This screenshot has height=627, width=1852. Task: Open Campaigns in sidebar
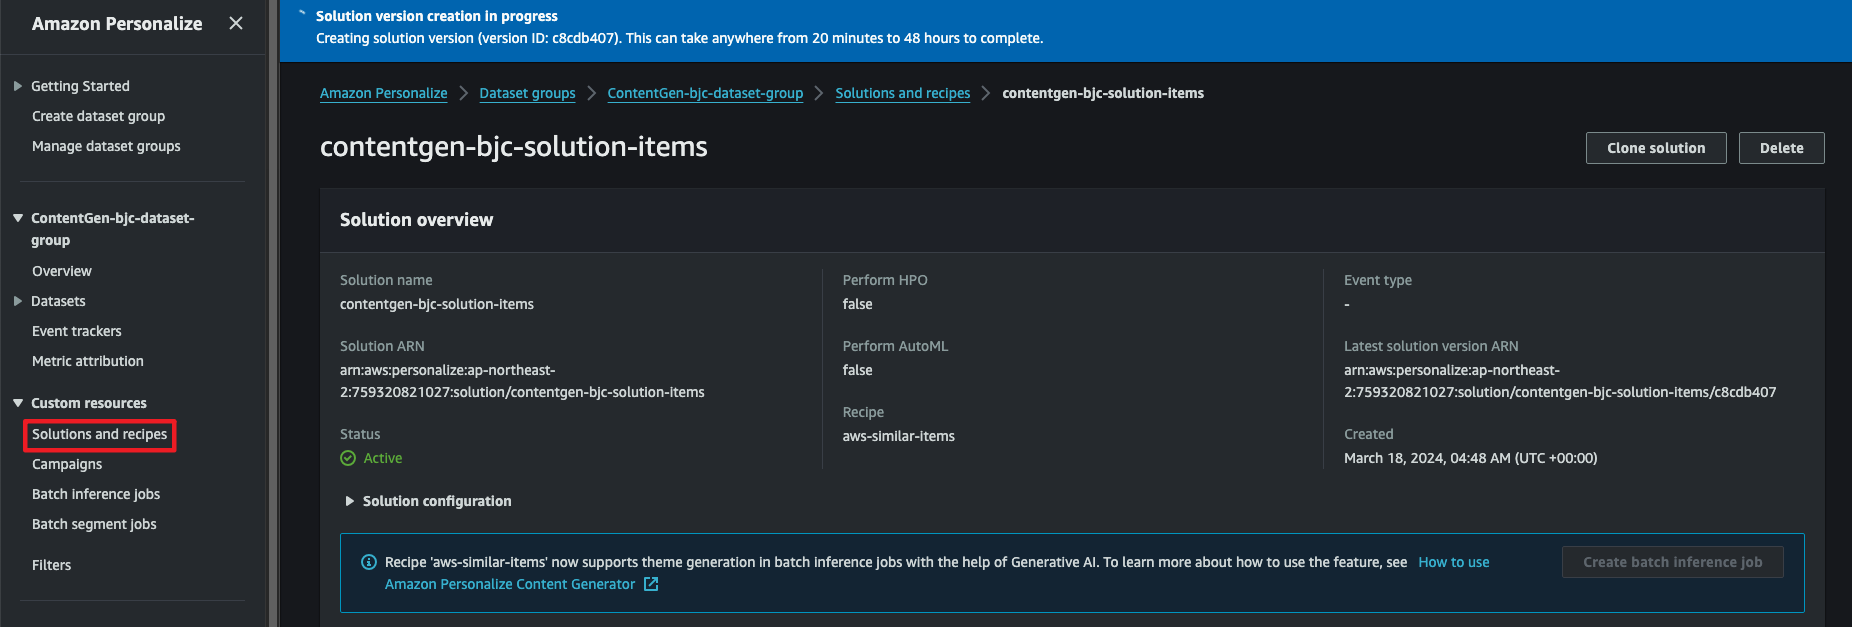67,464
